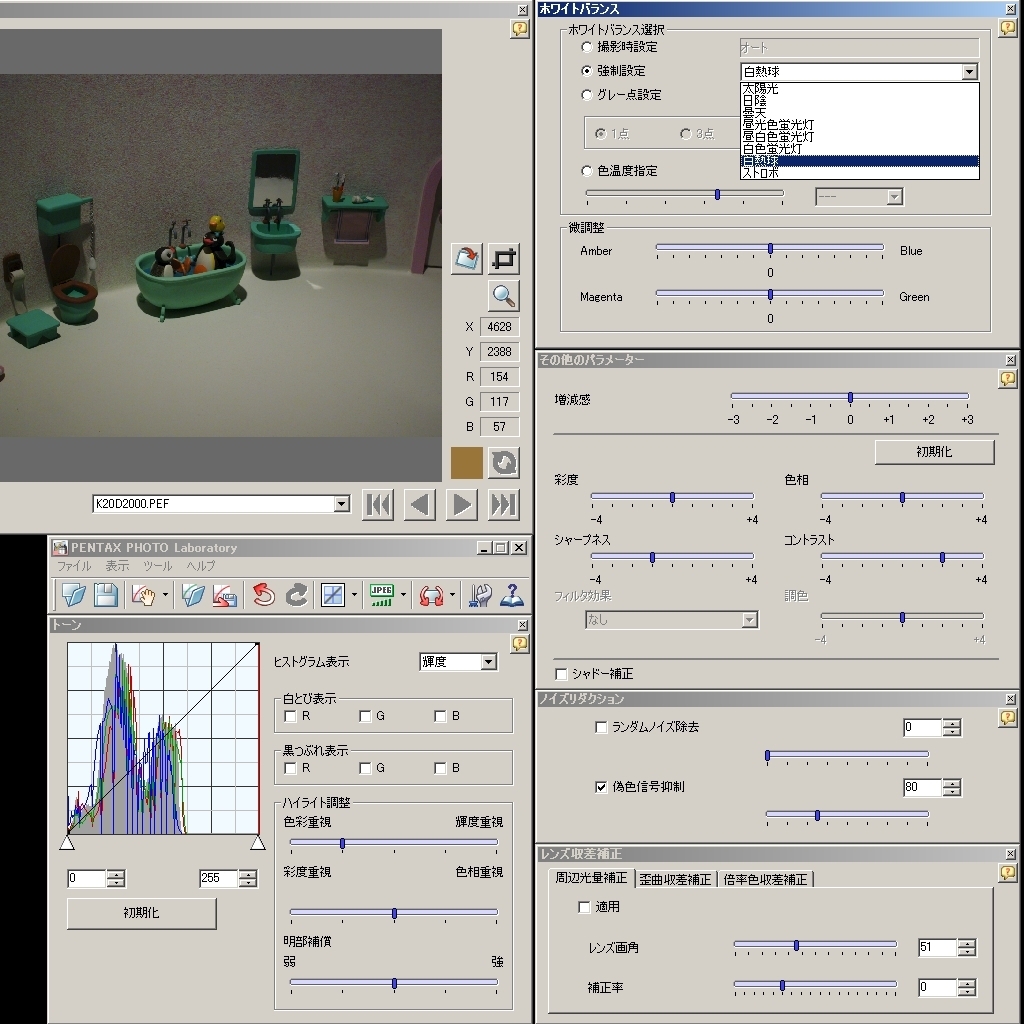Image resolution: width=1024 pixels, height=1024 pixels.
Task: Click the crop tool icon
Action: click(x=505, y=258)
